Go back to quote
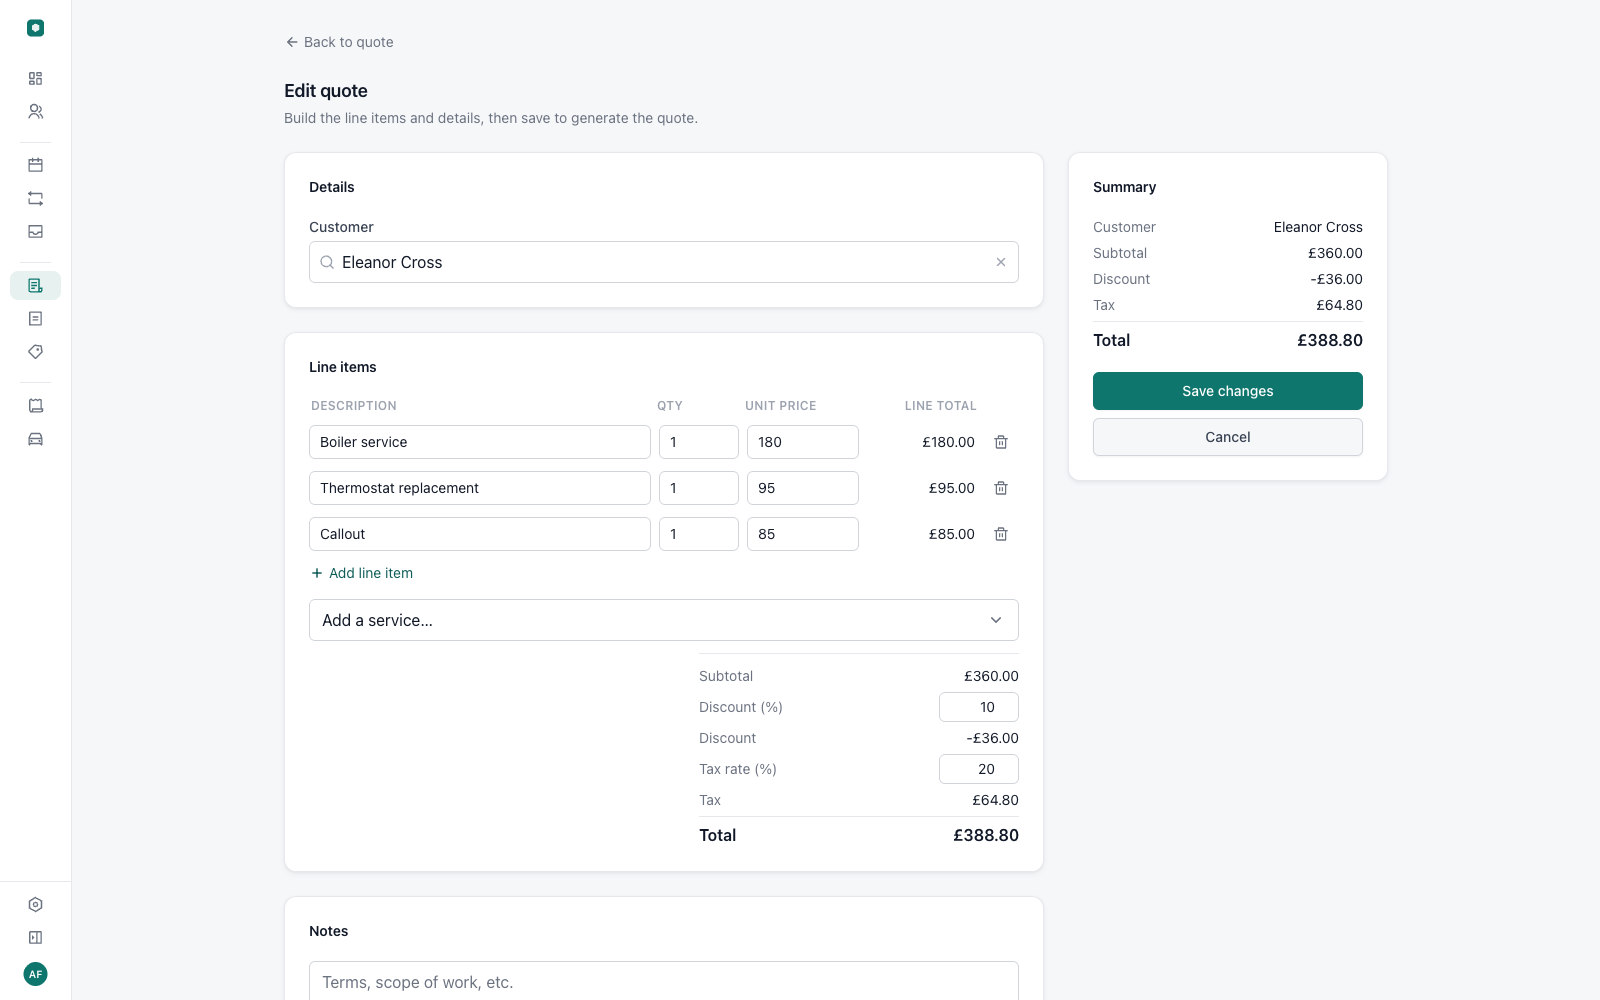This screenshot has height=1000, width=1600. tap(339, 42)
